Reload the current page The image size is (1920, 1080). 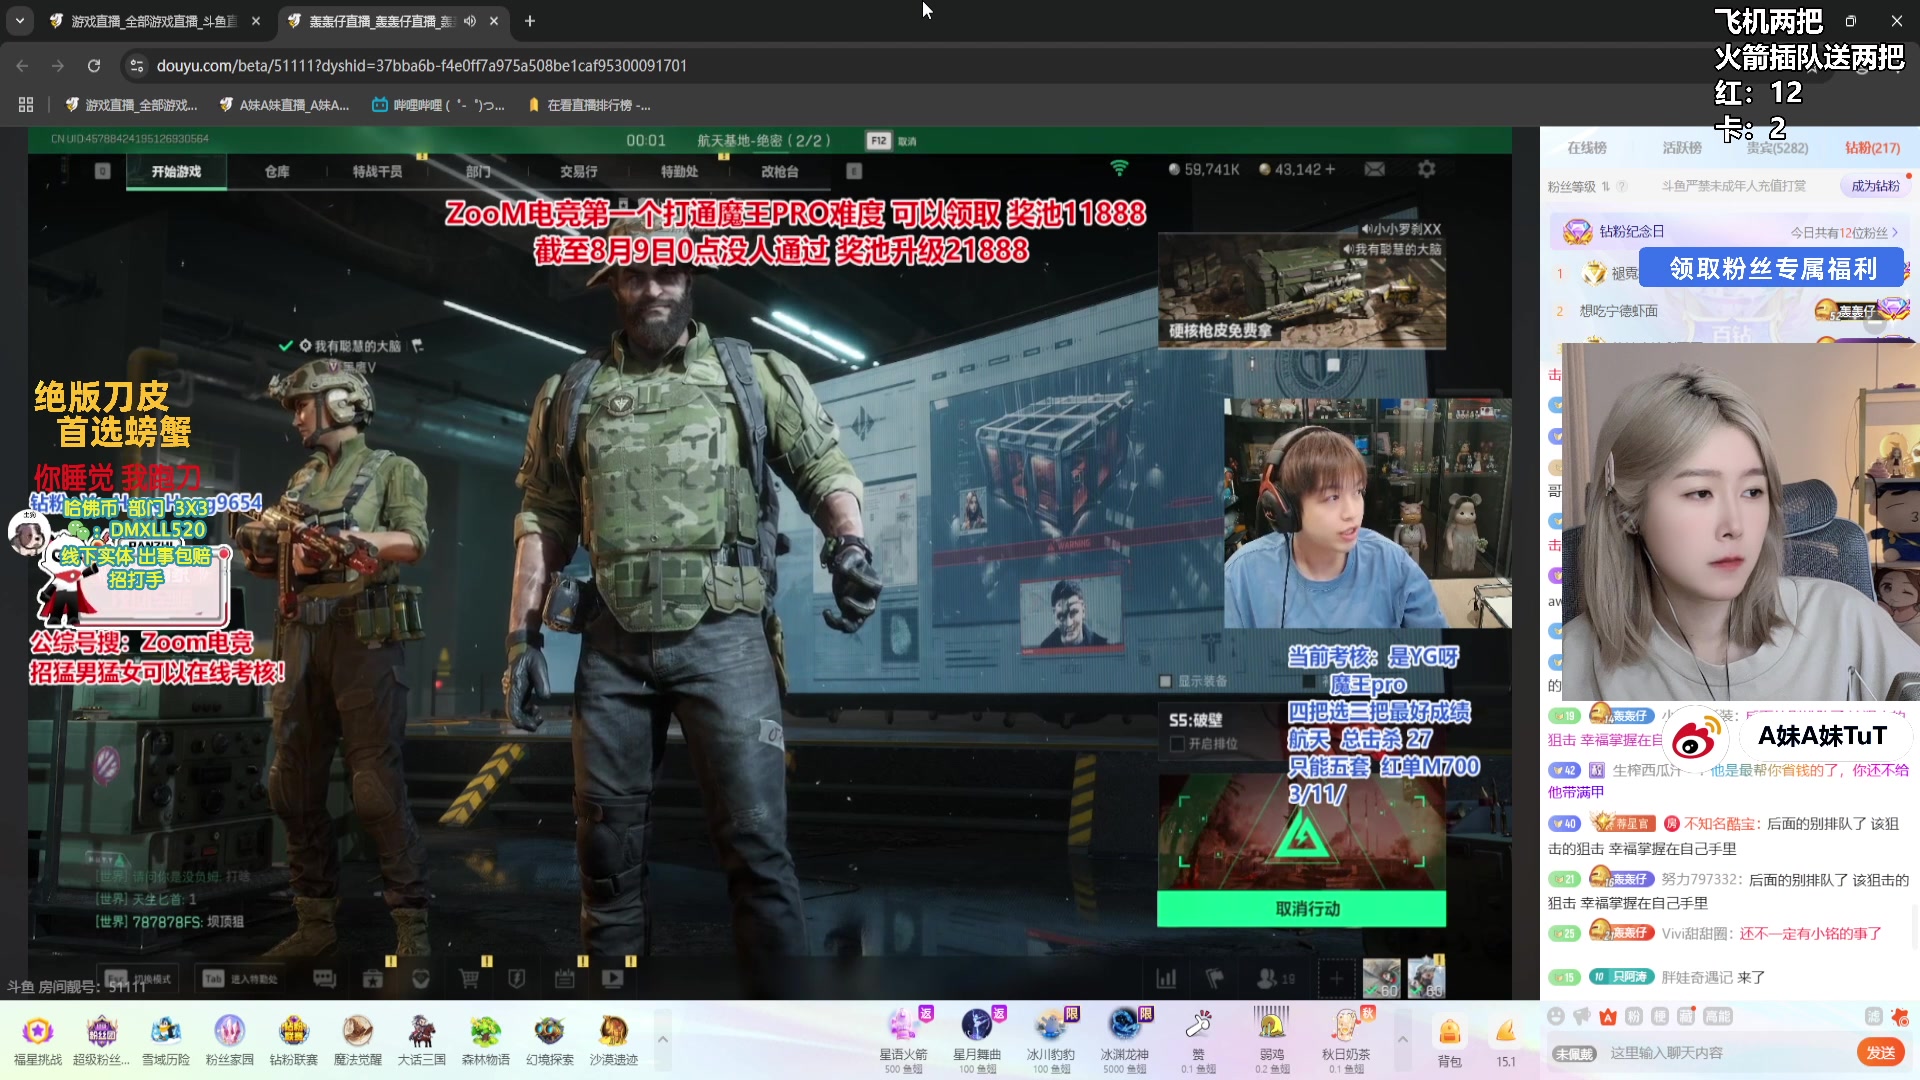pyautogui.click(x=94, y=66)
